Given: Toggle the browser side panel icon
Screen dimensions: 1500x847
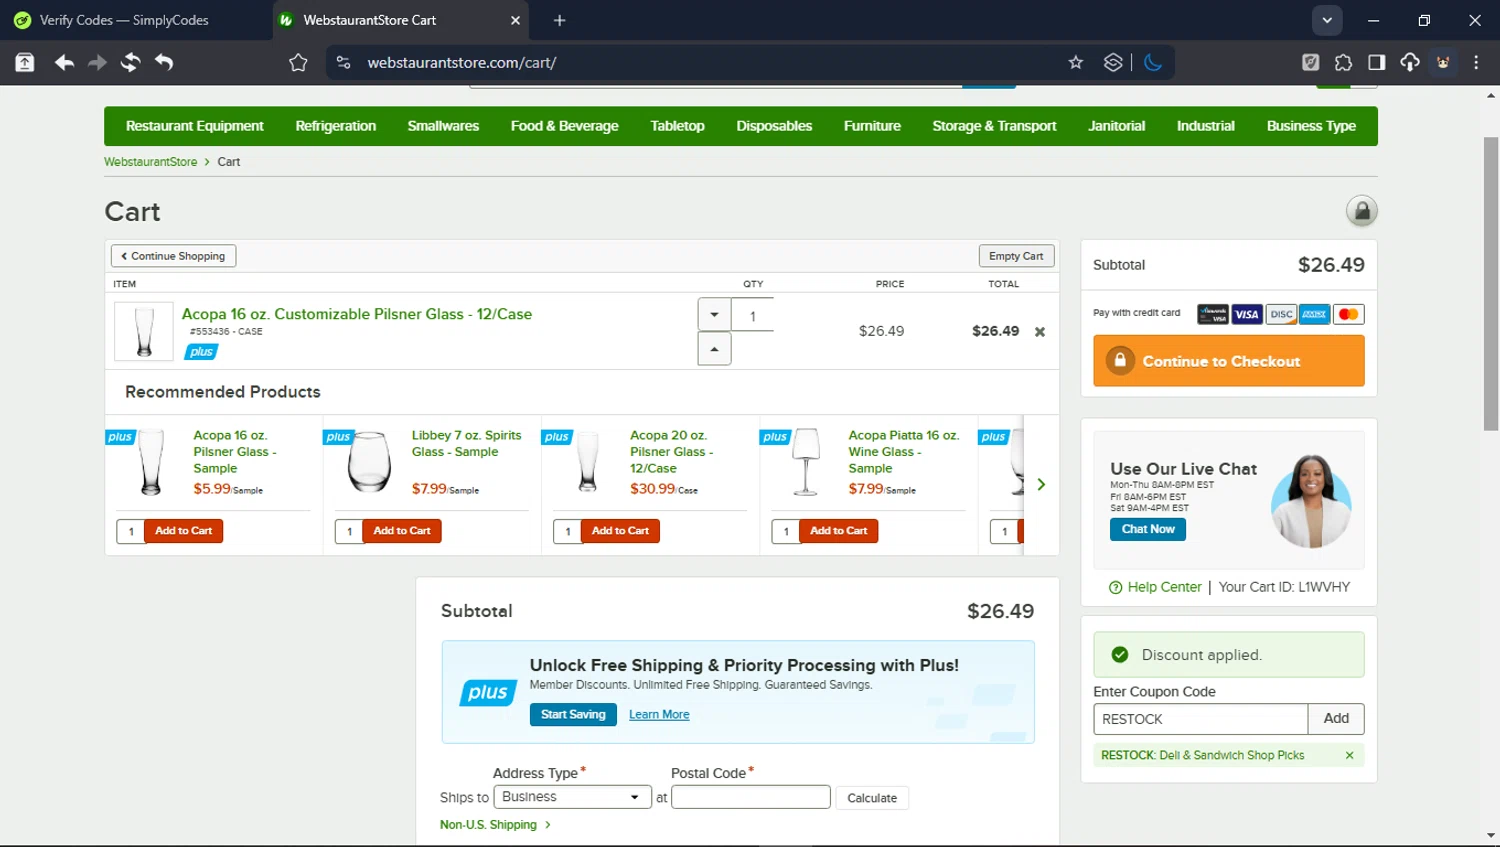Looking at the screenshot, I should click(1377, 62).
